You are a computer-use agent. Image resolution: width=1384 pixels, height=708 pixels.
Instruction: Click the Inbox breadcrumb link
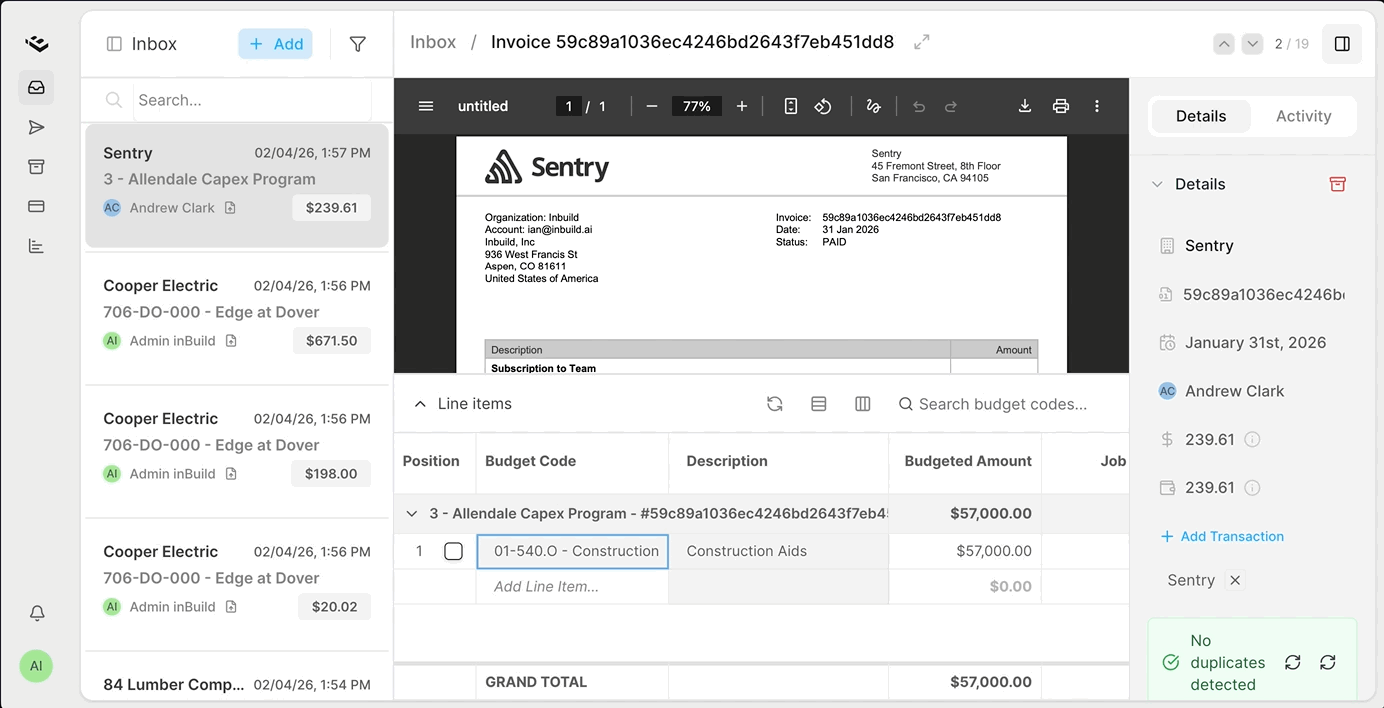(x=433, y=42)
